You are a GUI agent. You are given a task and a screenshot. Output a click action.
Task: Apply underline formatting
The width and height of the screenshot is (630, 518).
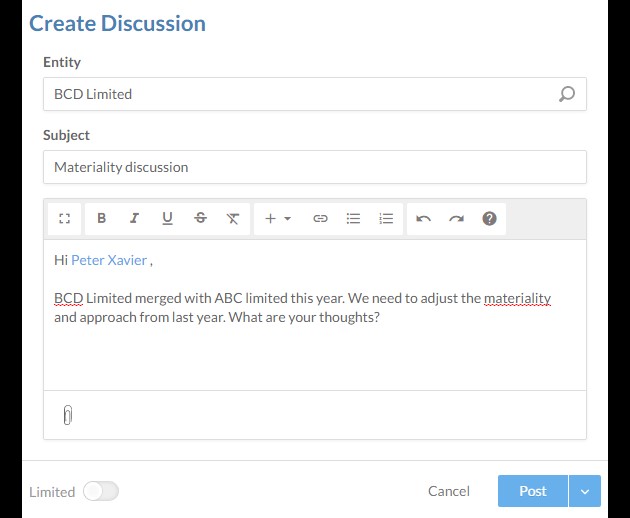click(167, 219)
